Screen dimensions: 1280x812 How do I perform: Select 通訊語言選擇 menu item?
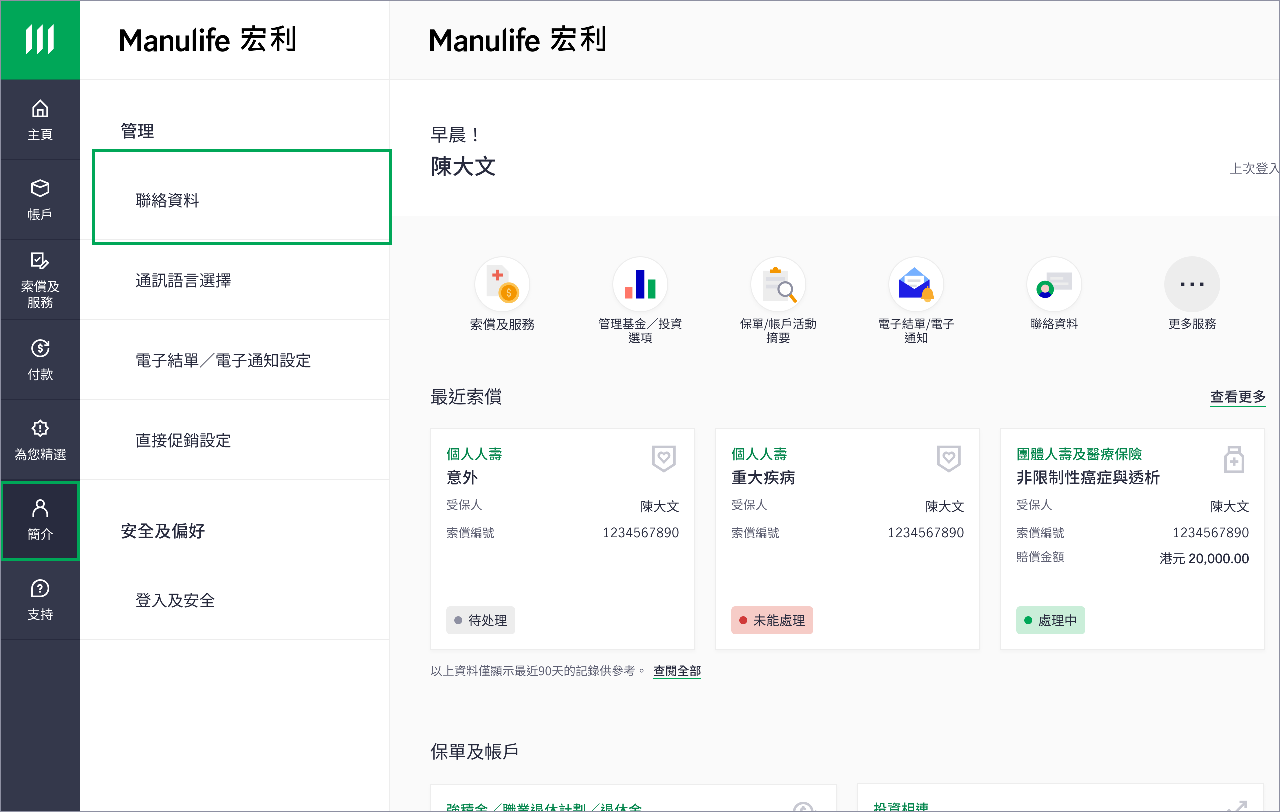[235, 281]
